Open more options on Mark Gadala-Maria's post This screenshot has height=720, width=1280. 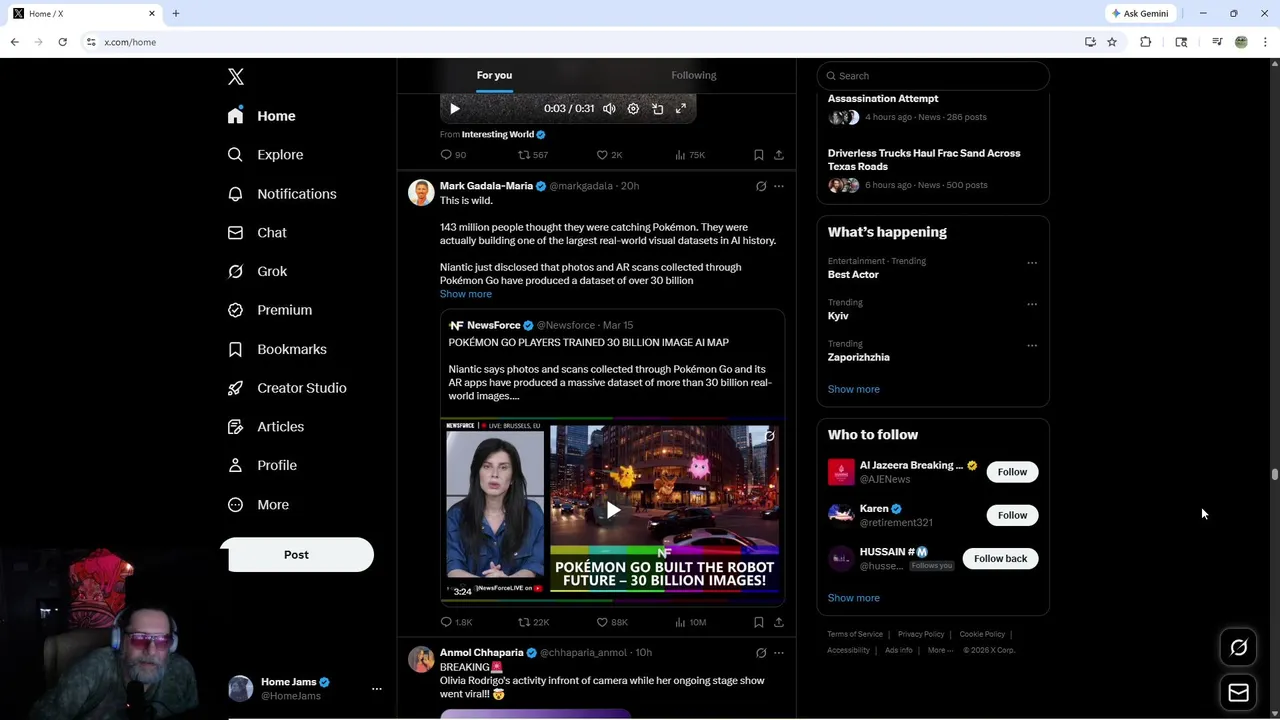[x=779, y=186]
